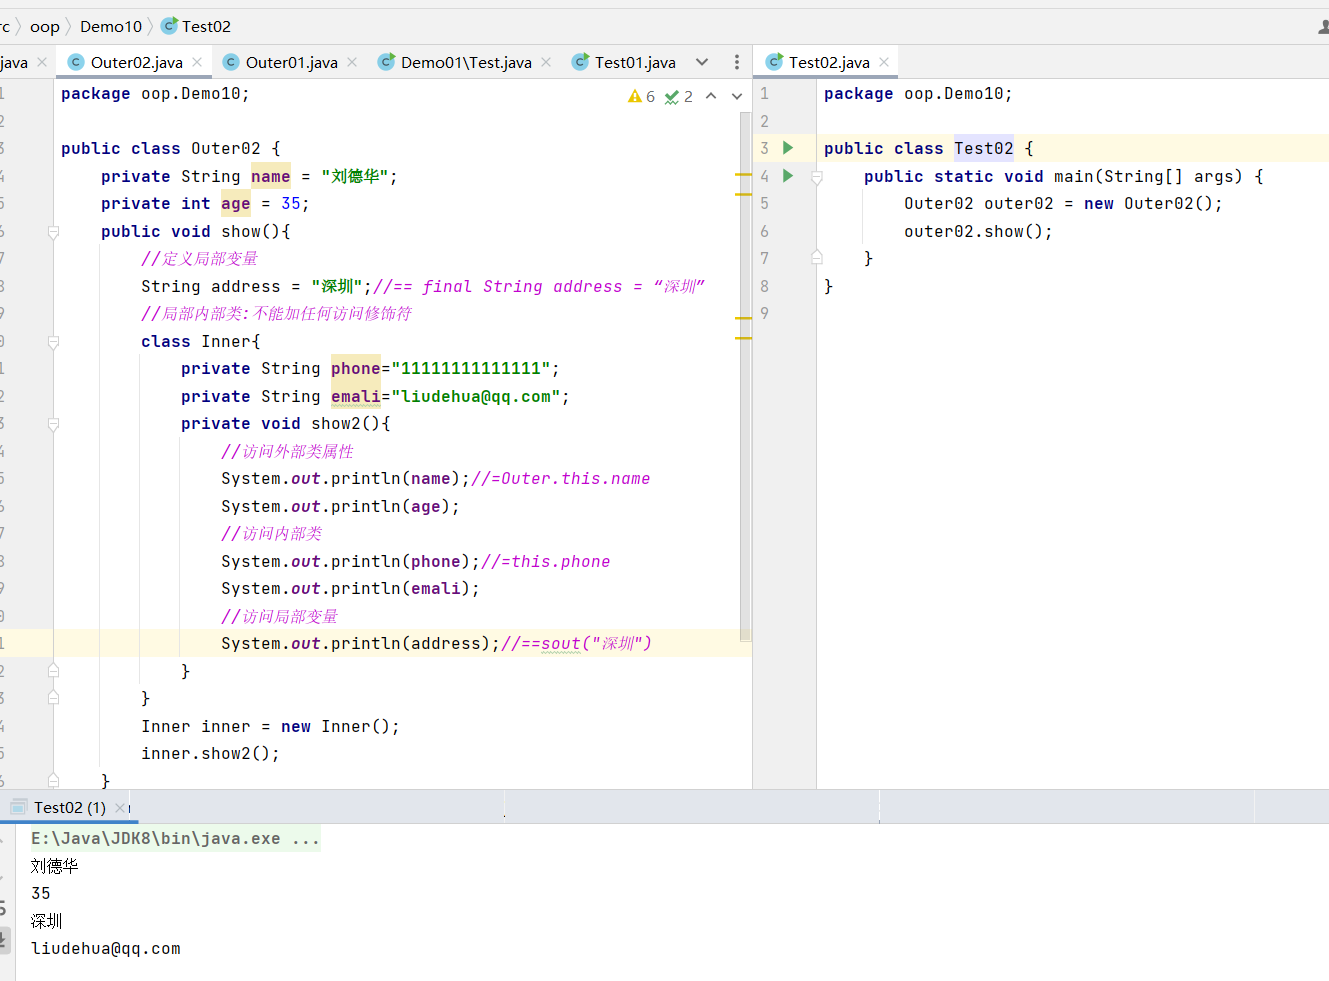Close the Test02.java tab in right pane
This screenshot has width=1329, height=981.
click(x=884, y=62)
